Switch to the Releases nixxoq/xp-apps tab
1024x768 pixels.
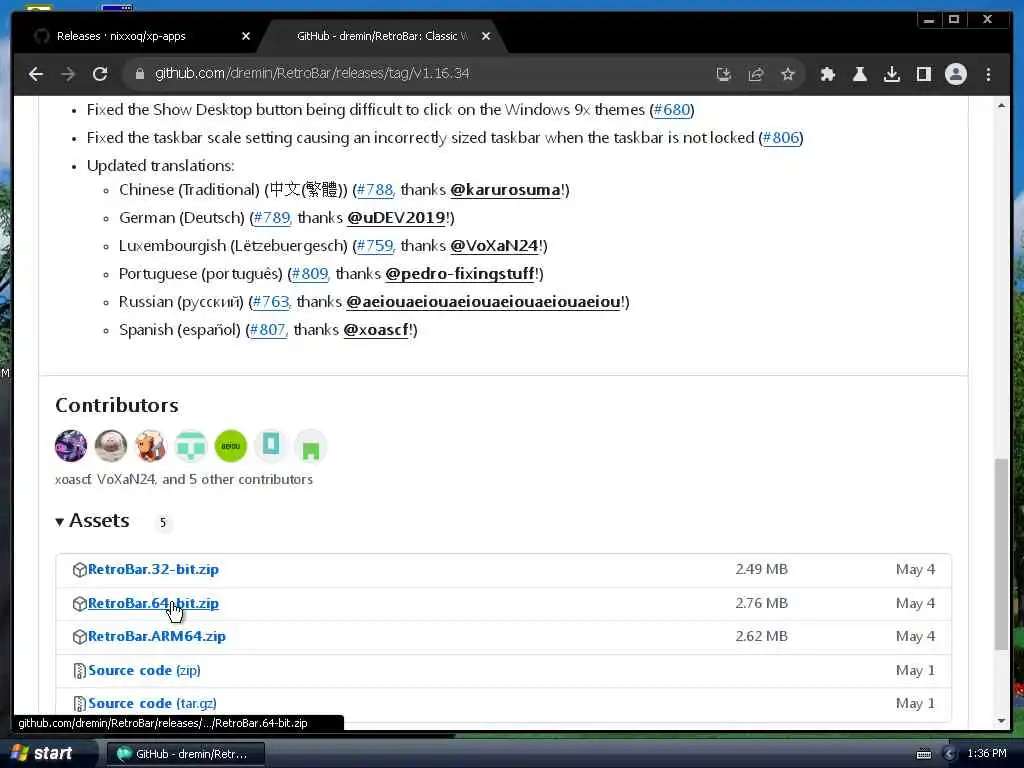pyautogui.click(x=121, y=36)
